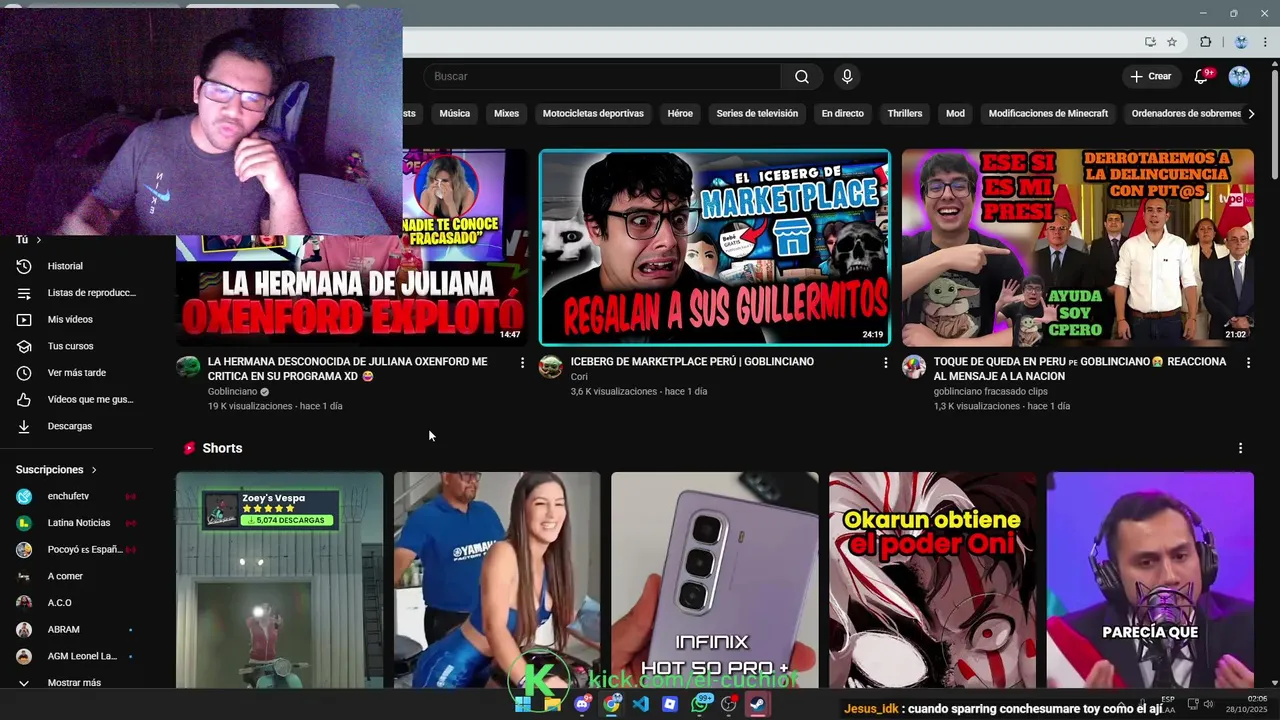Open Visual Studio Code from taskbar
The image size is (1280, 720).
click(641, 704)
